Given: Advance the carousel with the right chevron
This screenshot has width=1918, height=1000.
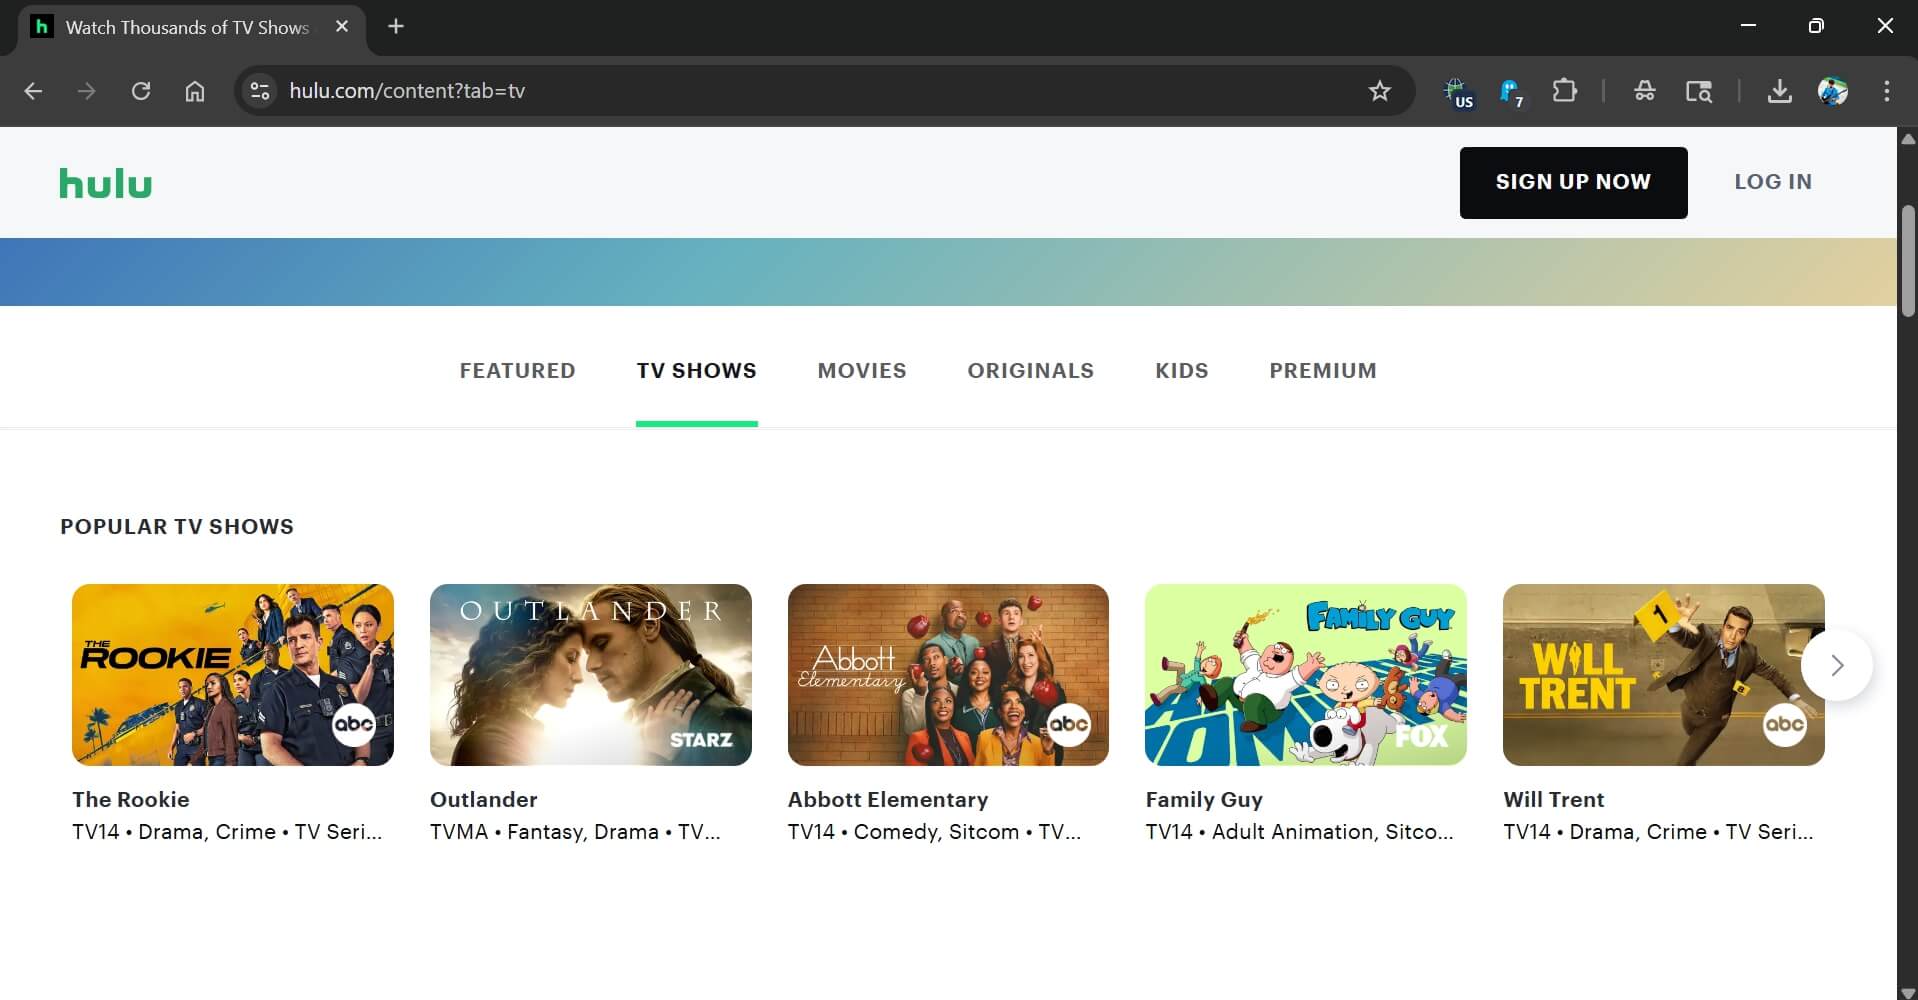Looking at the screenshot, I should pos(1837,664).
